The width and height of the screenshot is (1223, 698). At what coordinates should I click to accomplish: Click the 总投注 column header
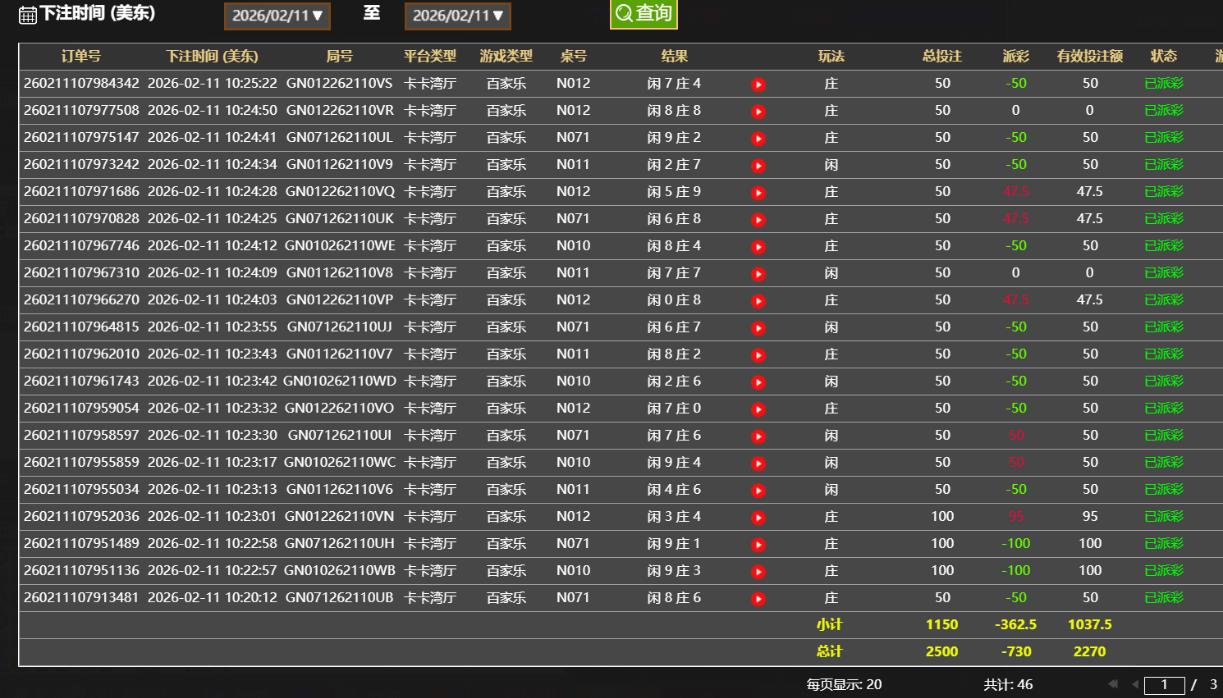coord(942,56)
